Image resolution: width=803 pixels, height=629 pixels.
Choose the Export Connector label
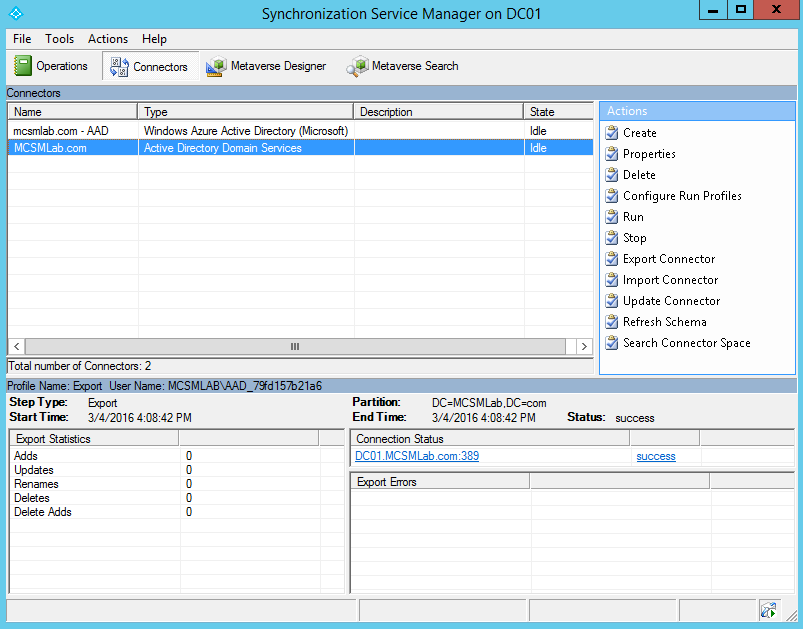click(669, 259)
